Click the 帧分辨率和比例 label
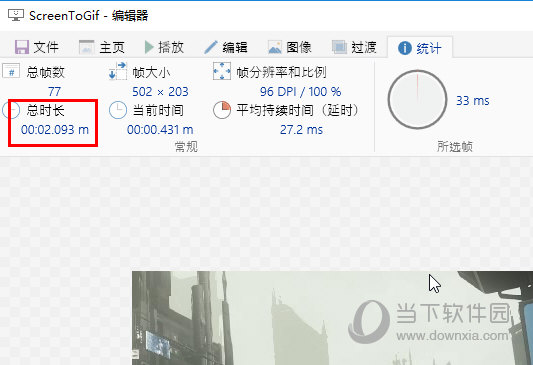Viewport: 533px width, 365px height. tap(281, 72)
